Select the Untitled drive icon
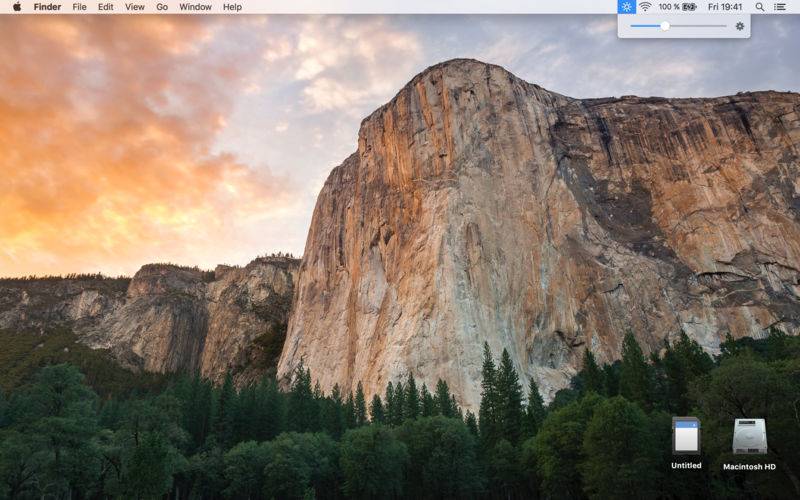 (686, 436)
